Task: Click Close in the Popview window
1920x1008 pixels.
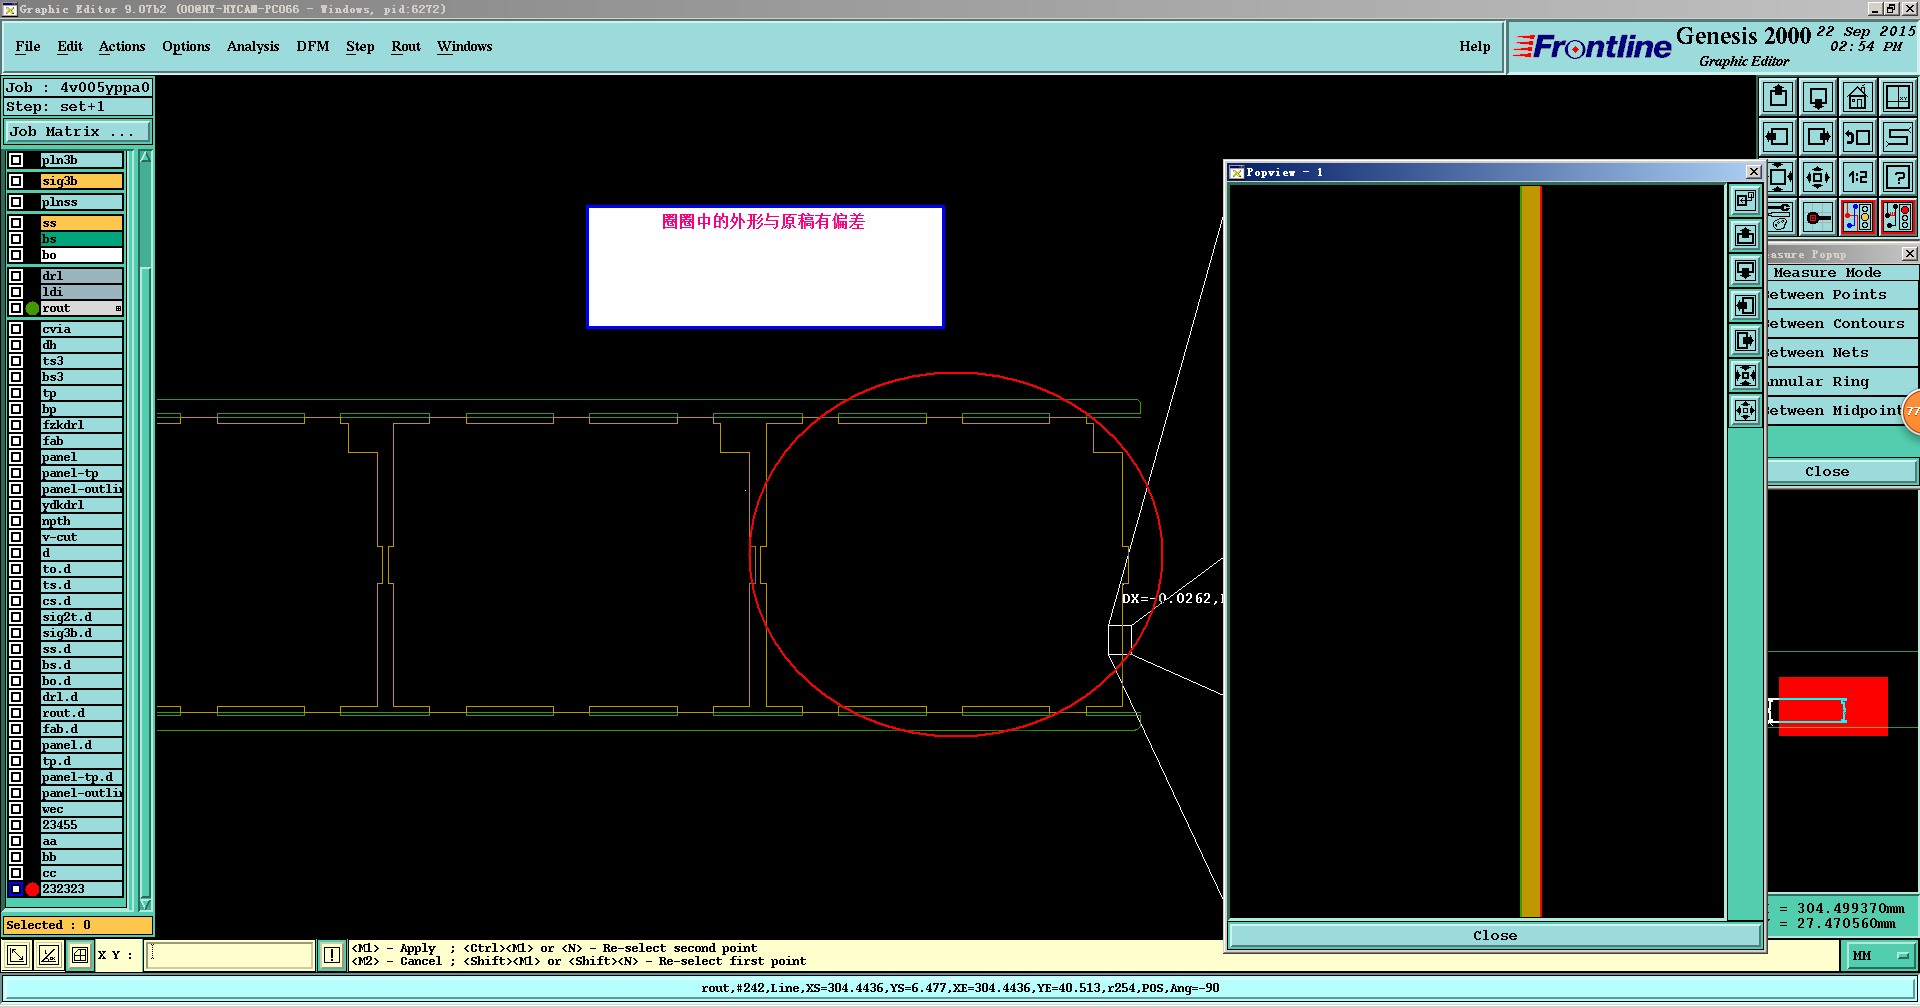Action: pyautogui.click(x=1495, y=936)
